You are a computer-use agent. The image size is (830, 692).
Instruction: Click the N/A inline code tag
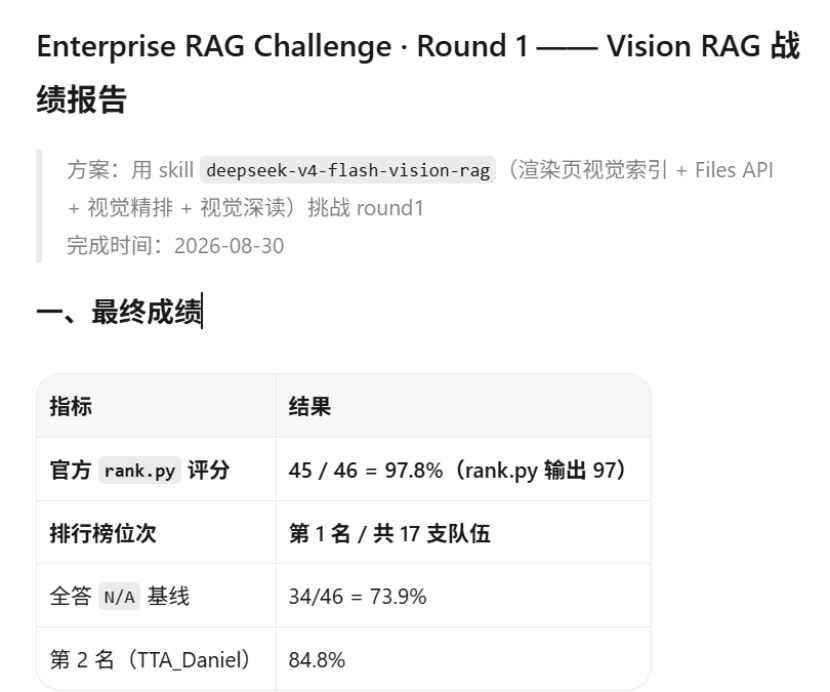click(119, 597)
